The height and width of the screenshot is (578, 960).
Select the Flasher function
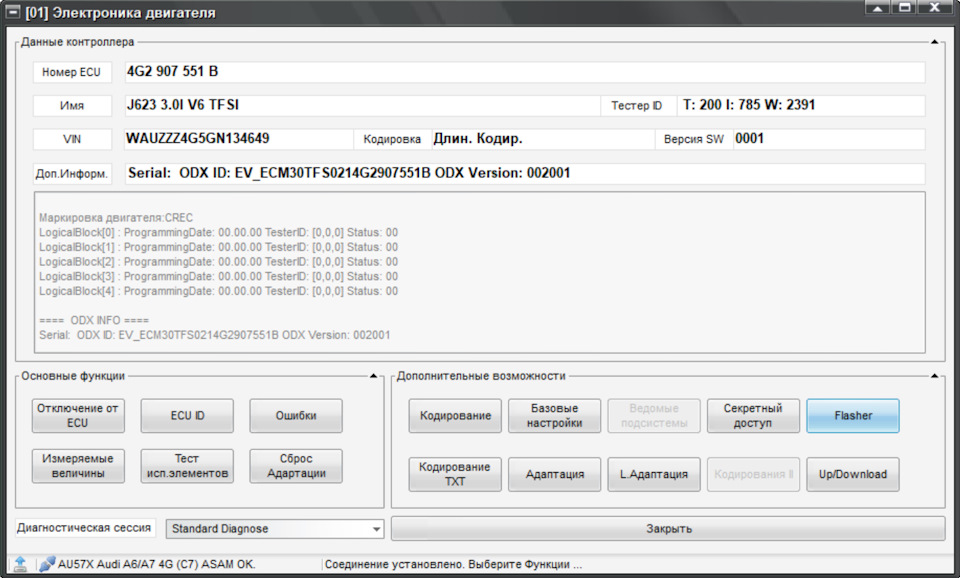click(x=852, y=415)
